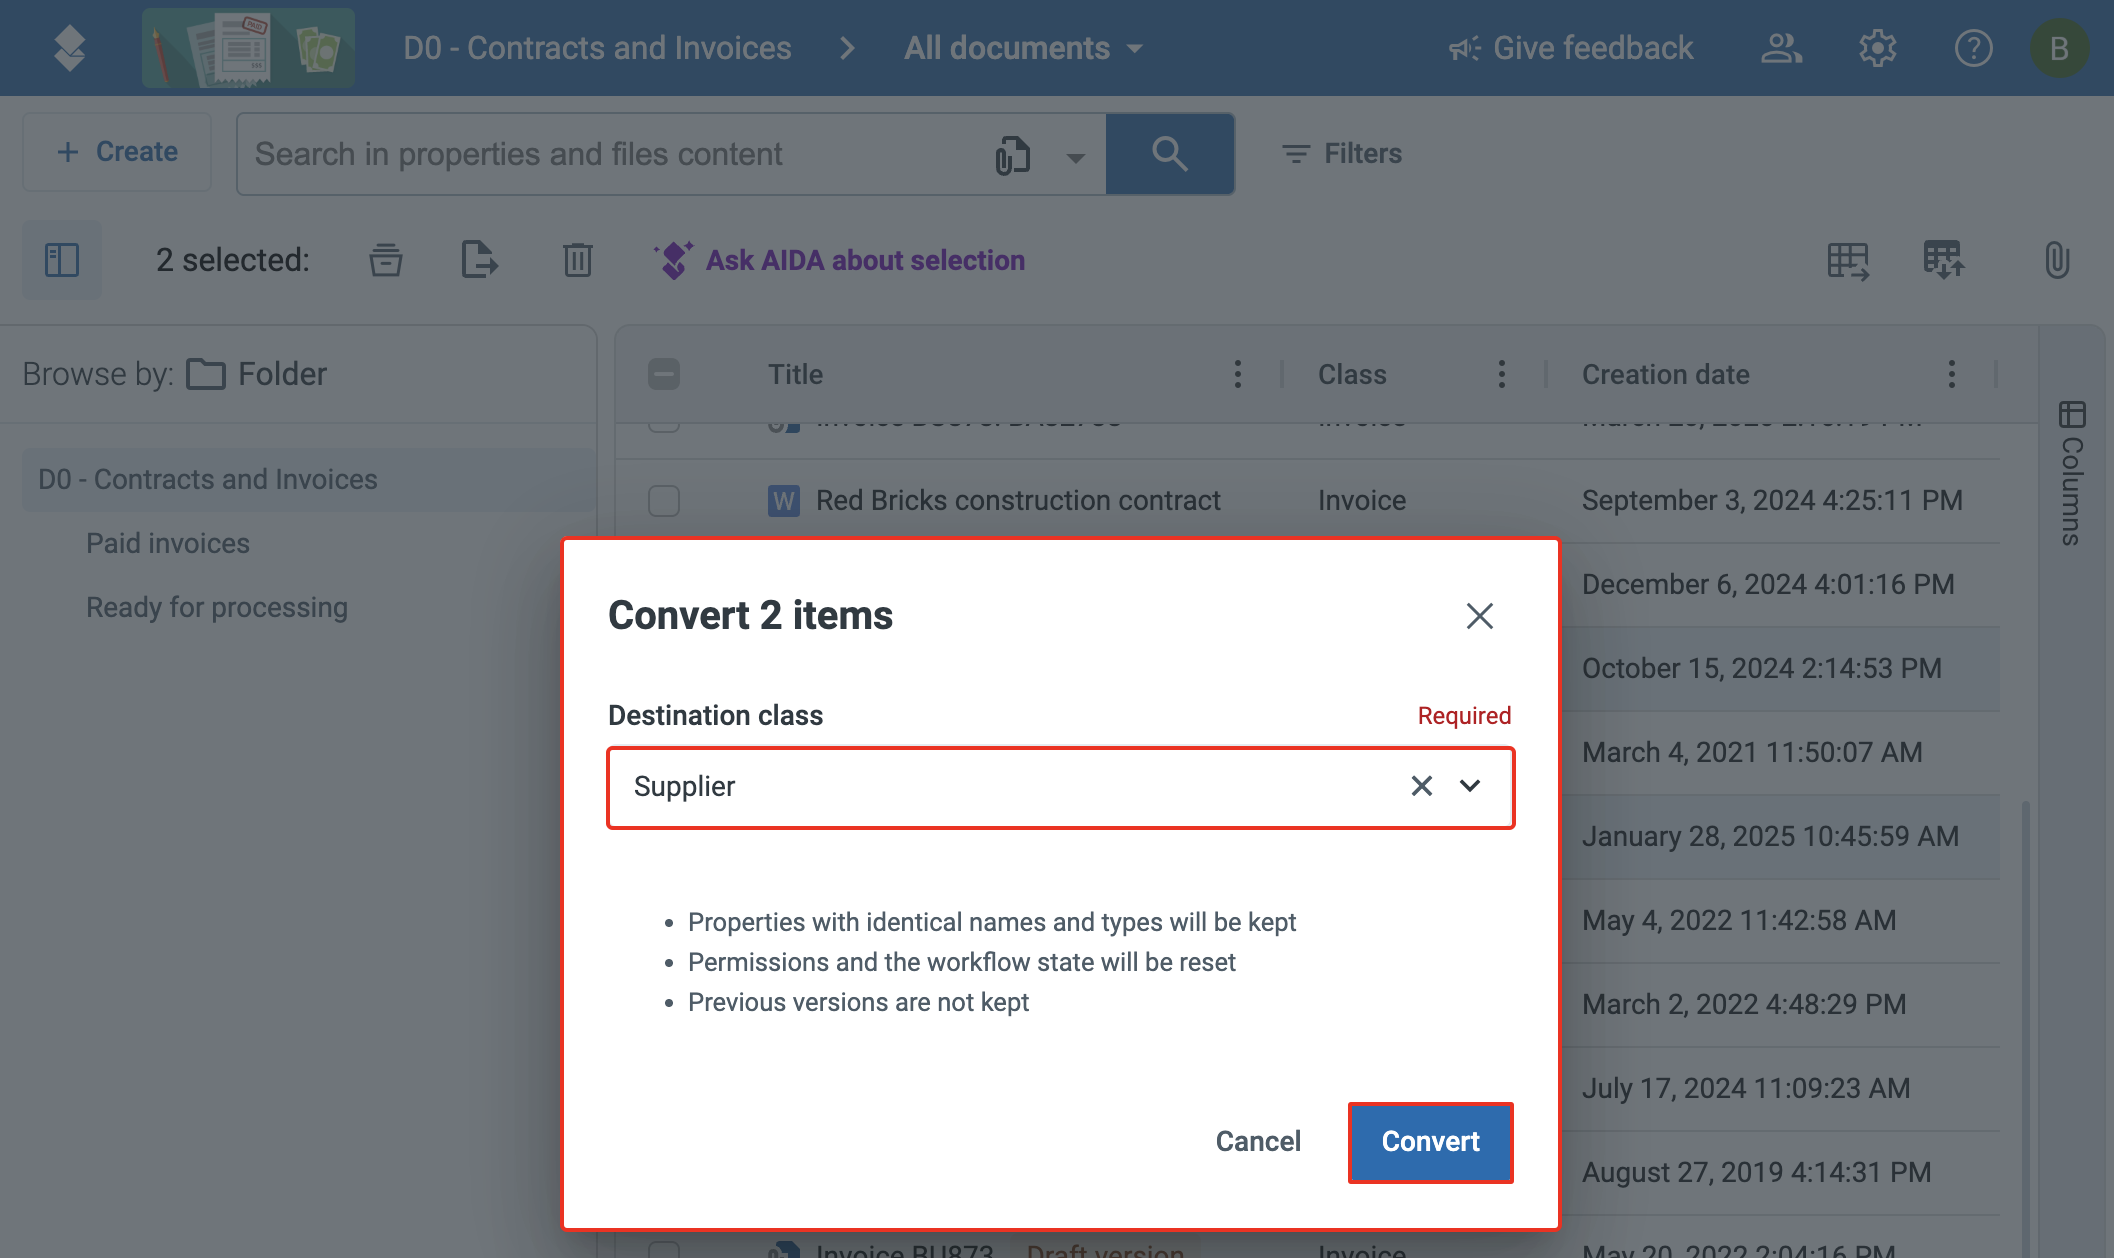Expand the All documents dropdown
Image resolution: width=2114 pixels, height=1258 pixels.
1136,47
